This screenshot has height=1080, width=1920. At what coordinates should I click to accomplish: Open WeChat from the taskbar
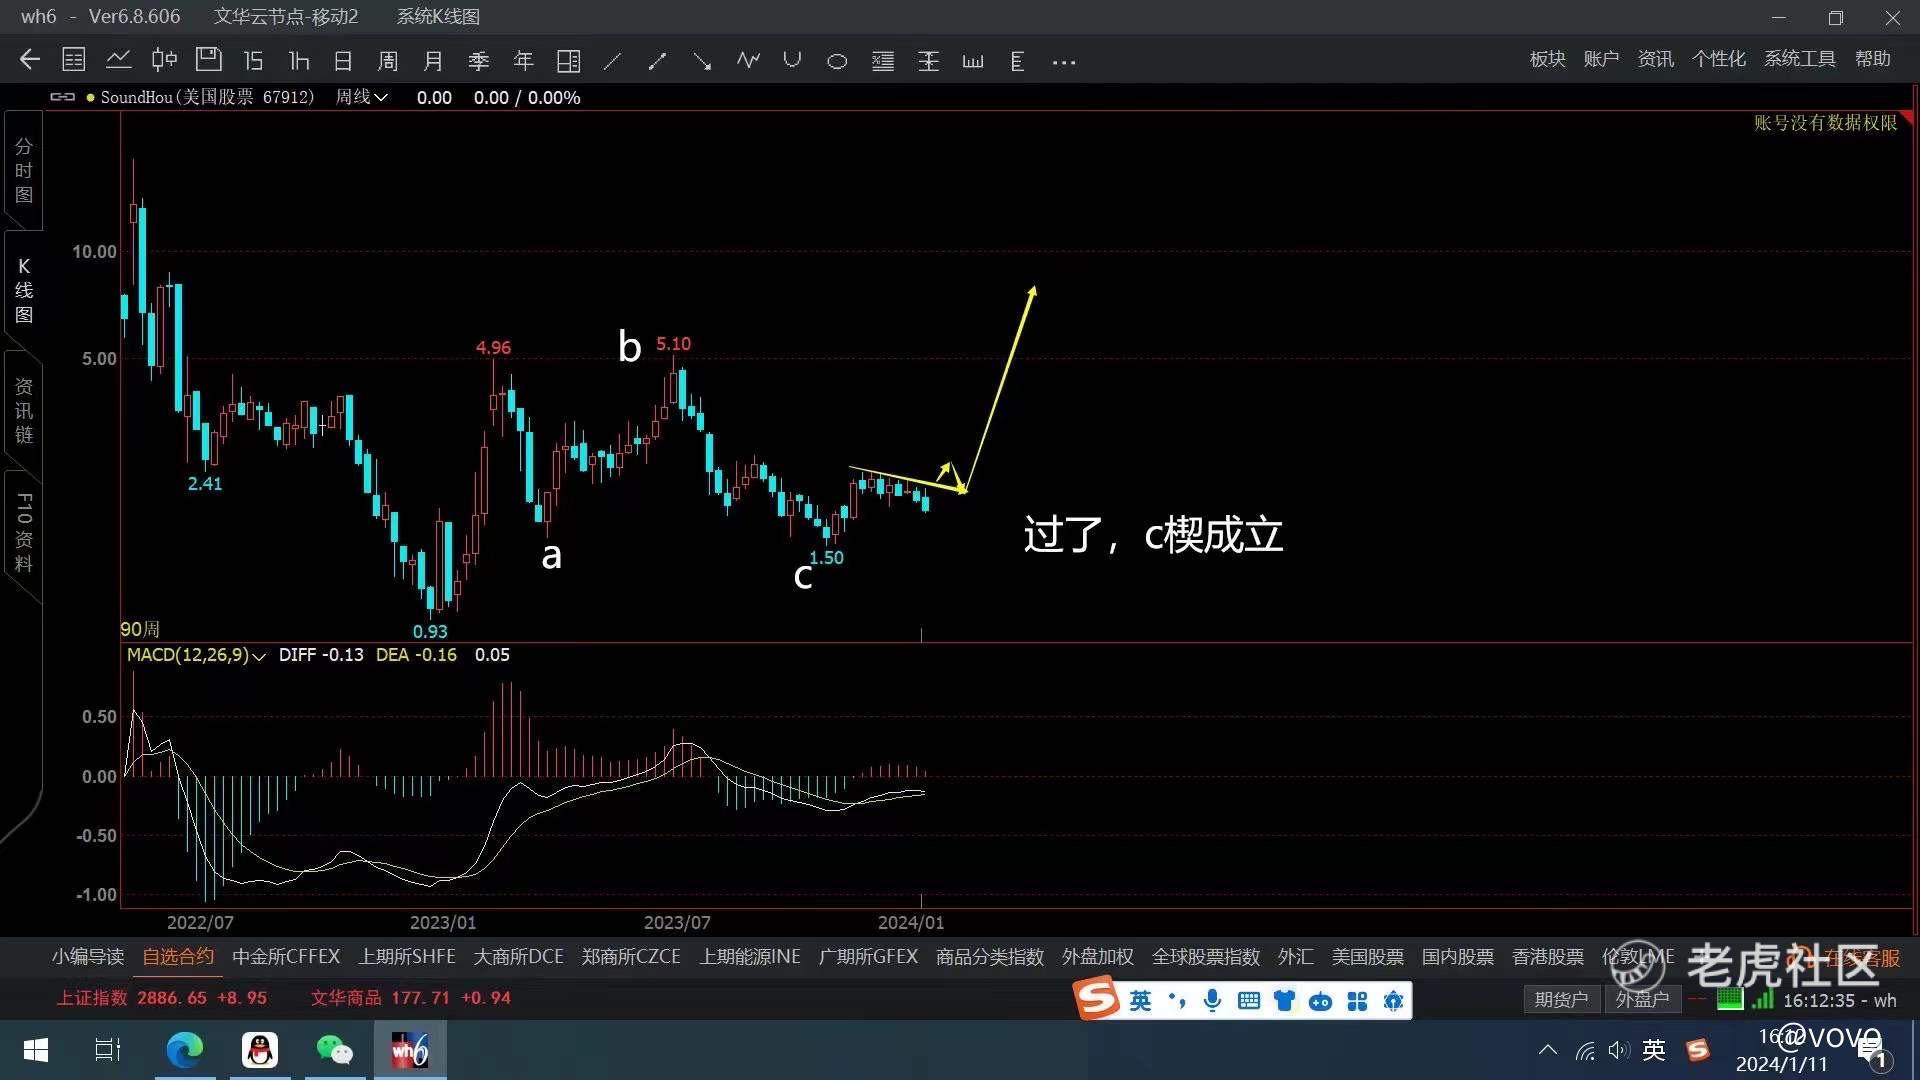[334, 1050]
